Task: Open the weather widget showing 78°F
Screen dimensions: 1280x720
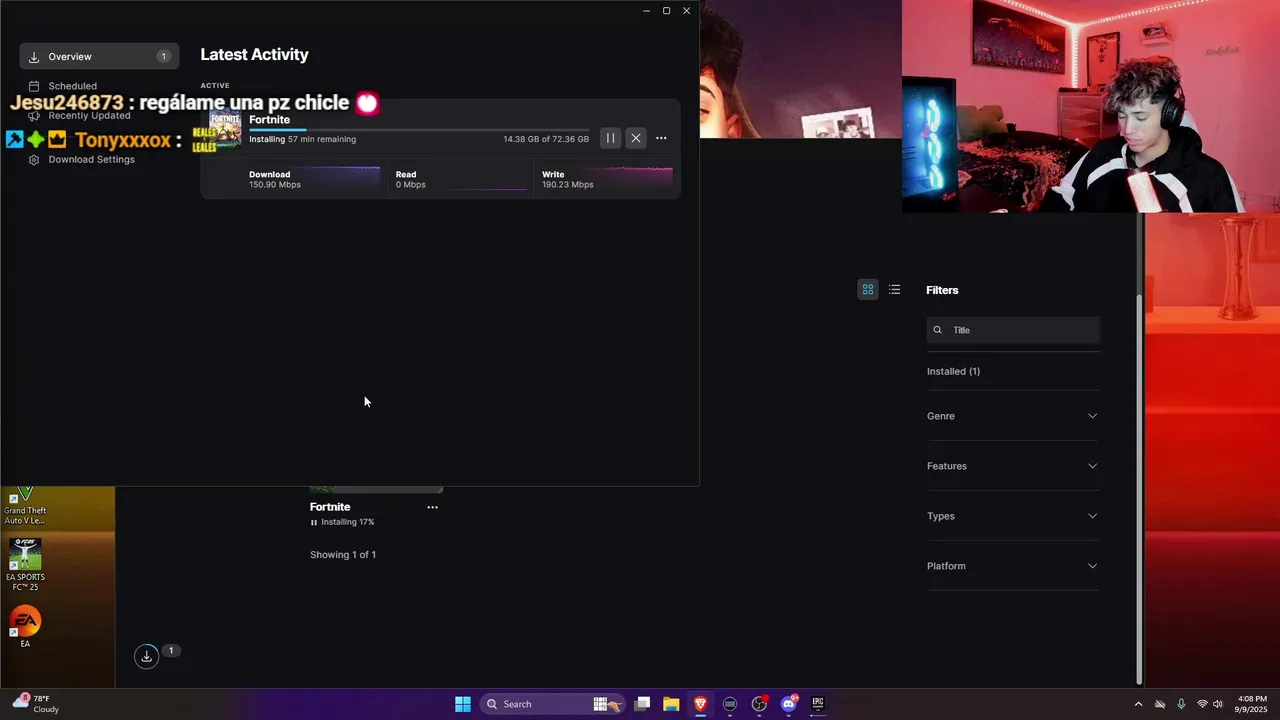Action: pos(36,704)
